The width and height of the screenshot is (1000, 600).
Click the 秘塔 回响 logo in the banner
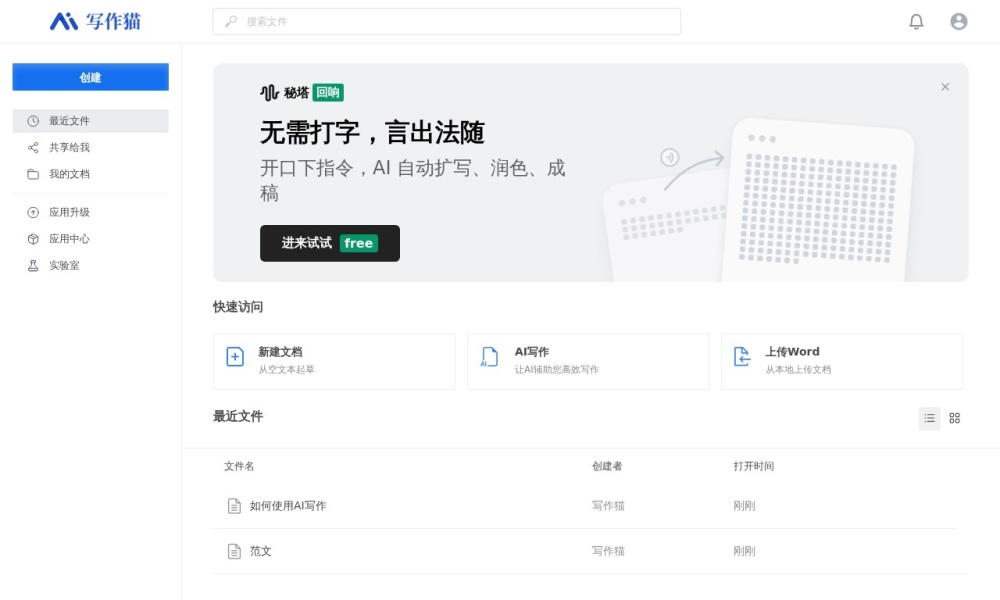click(x=302, y=92)
